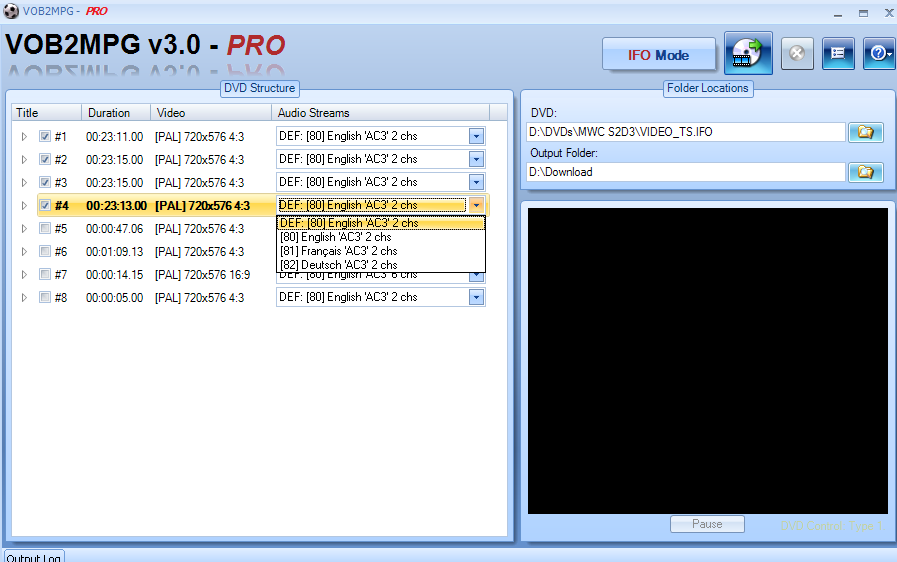Click the Video column header
The image size is (897, 562).
click(x=211, y=113)
